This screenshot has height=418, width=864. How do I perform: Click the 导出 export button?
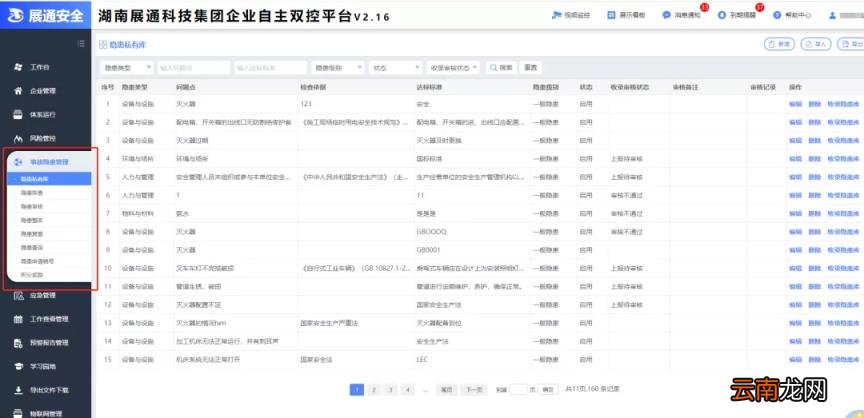coord(851,44)
